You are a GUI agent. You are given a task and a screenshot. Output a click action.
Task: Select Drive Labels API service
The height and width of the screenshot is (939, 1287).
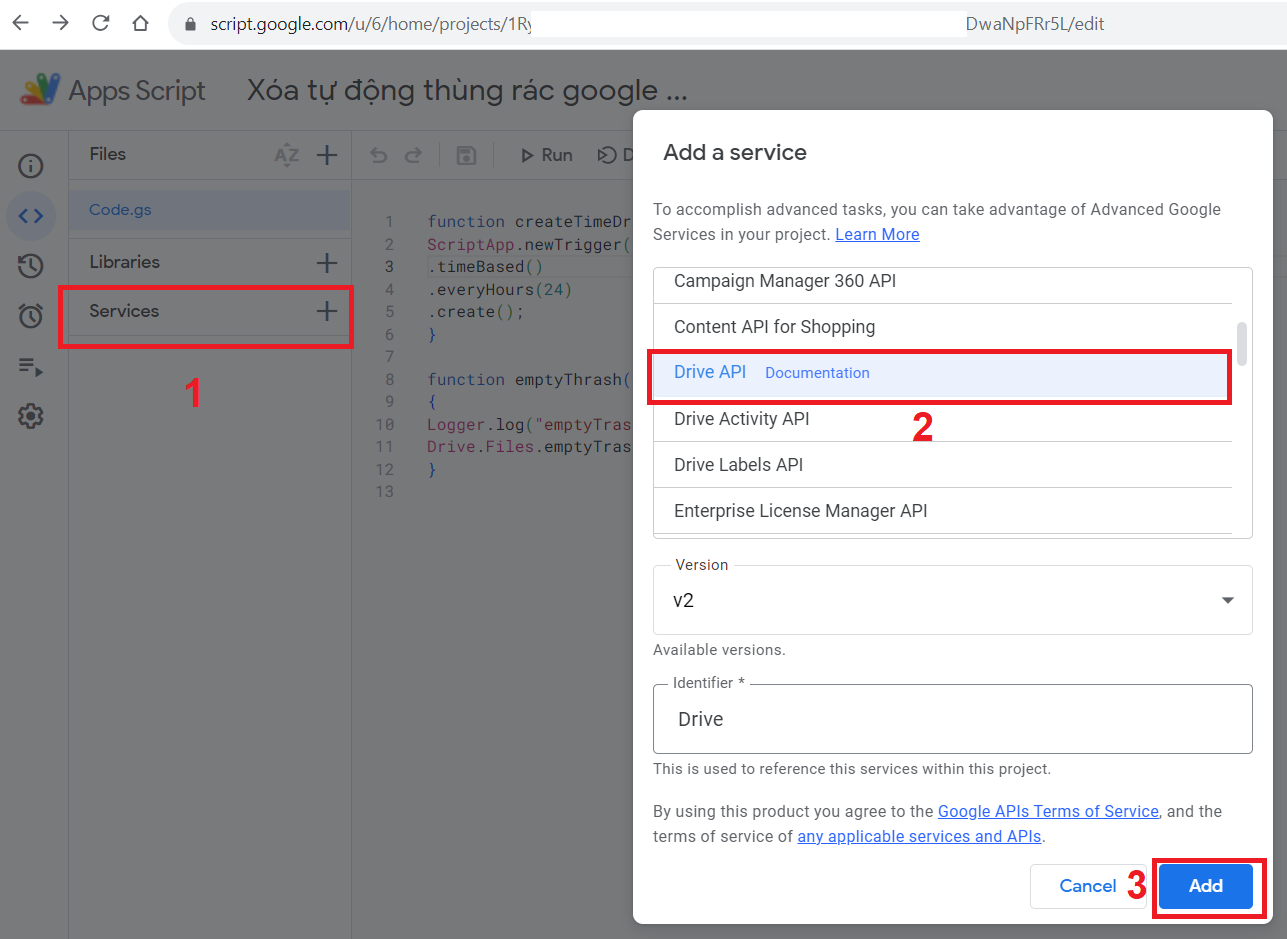click(x=942, y=465)
